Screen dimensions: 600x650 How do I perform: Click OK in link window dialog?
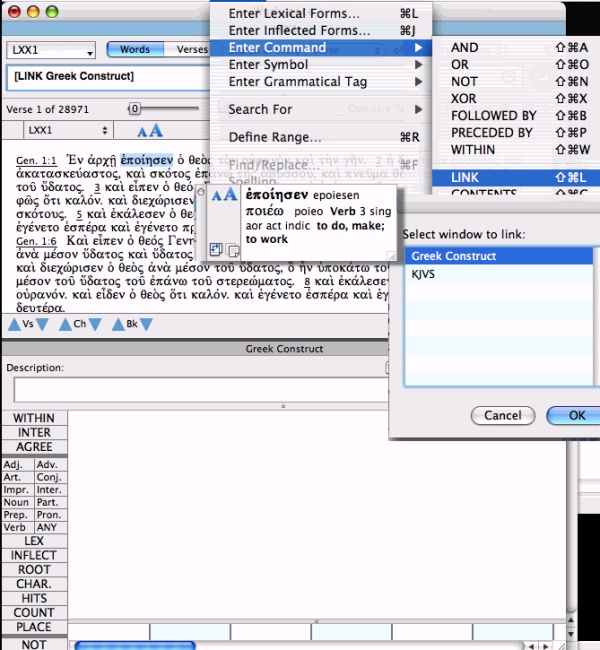point(574,415)
